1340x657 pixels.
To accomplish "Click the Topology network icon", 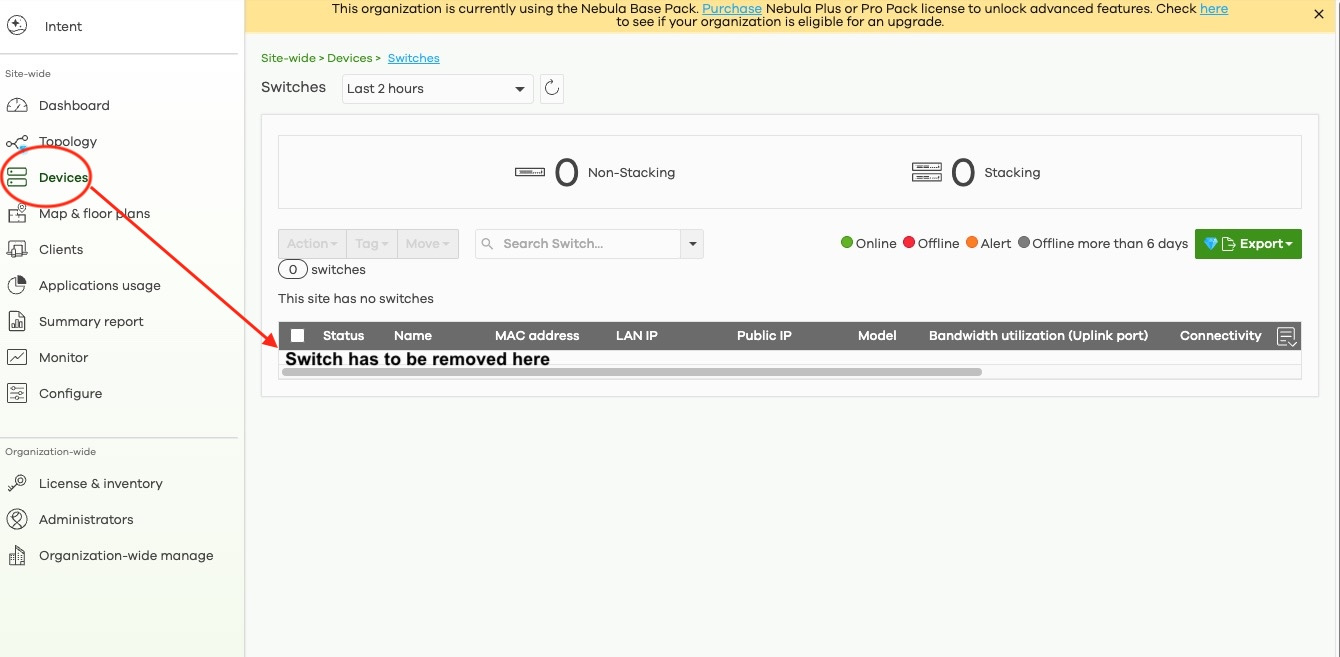I will tap(17, 142).
